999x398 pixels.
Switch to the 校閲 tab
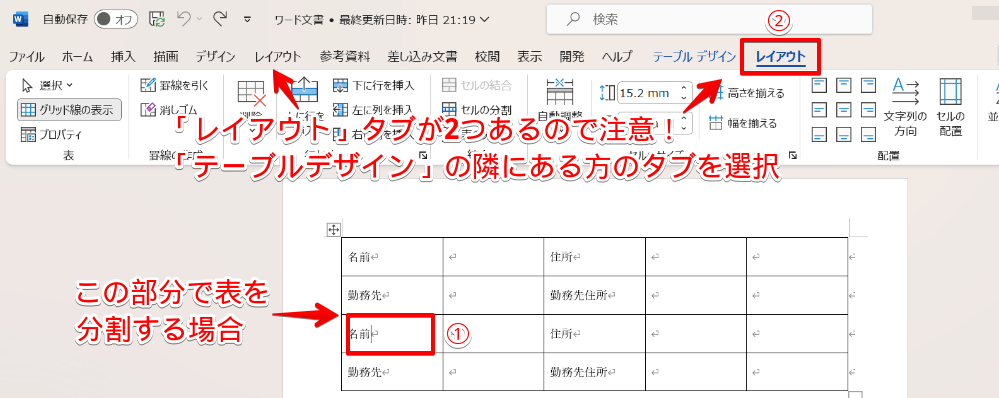point(487,57)
